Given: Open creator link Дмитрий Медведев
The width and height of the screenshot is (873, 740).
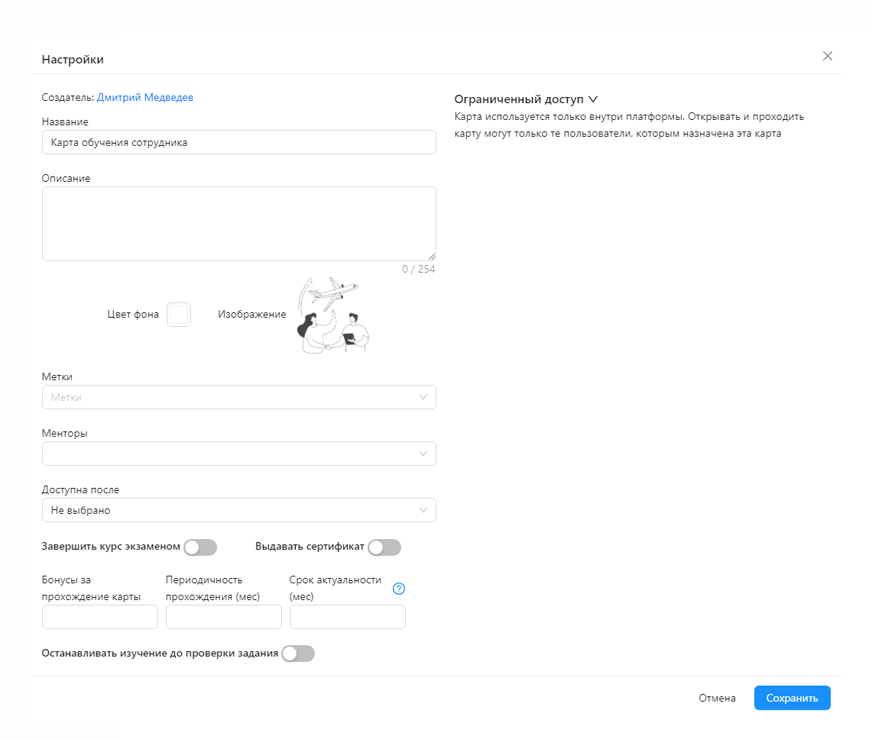Looking at the screenshot, I should 145,97.
